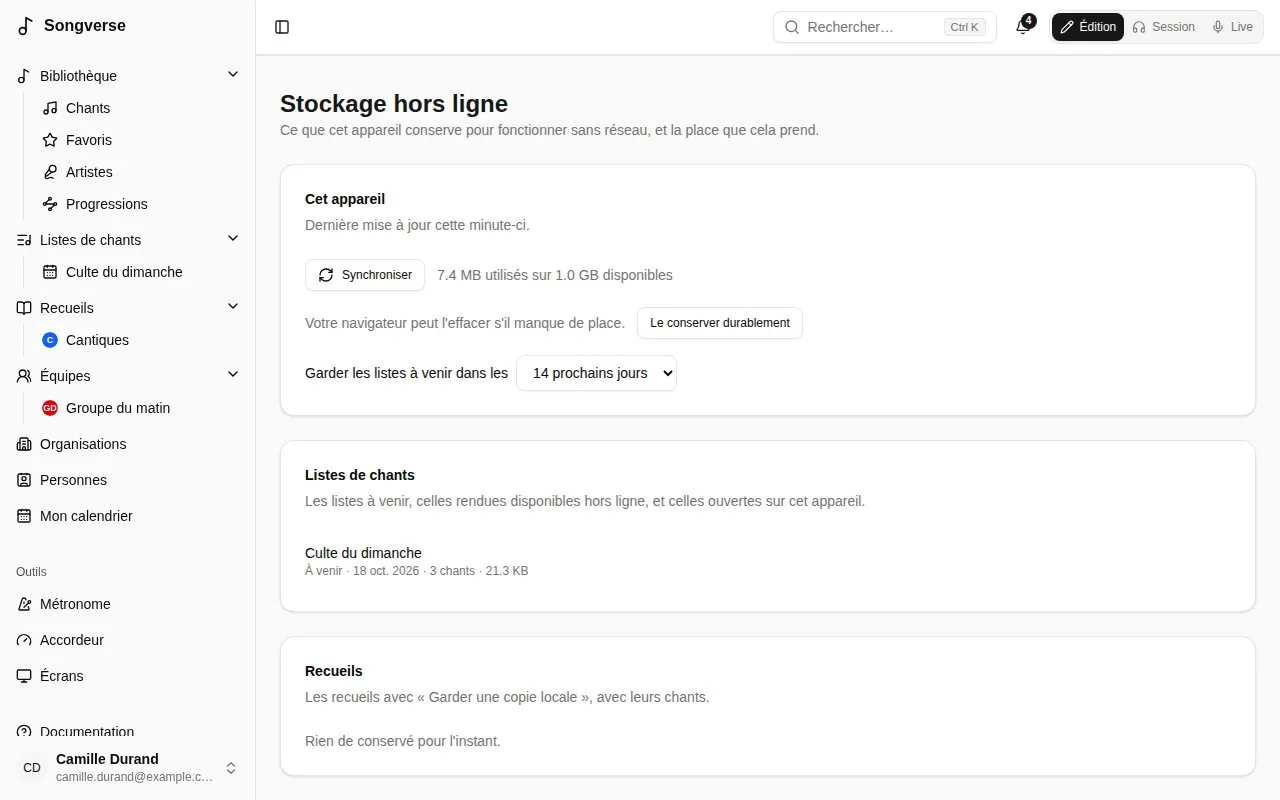Click the Ctrl K shortcut badge
This screenshot has width=1280, height=800.
point(965,27)
